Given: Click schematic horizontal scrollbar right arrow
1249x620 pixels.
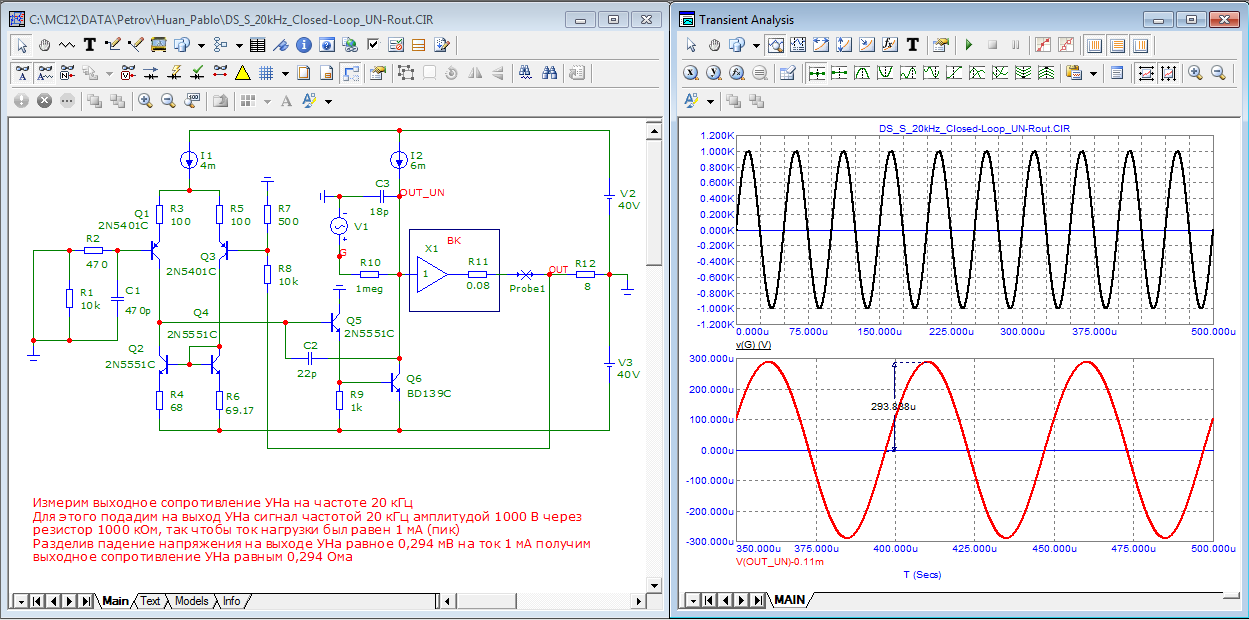Looking at the screenshot, I should click(639, 601).
